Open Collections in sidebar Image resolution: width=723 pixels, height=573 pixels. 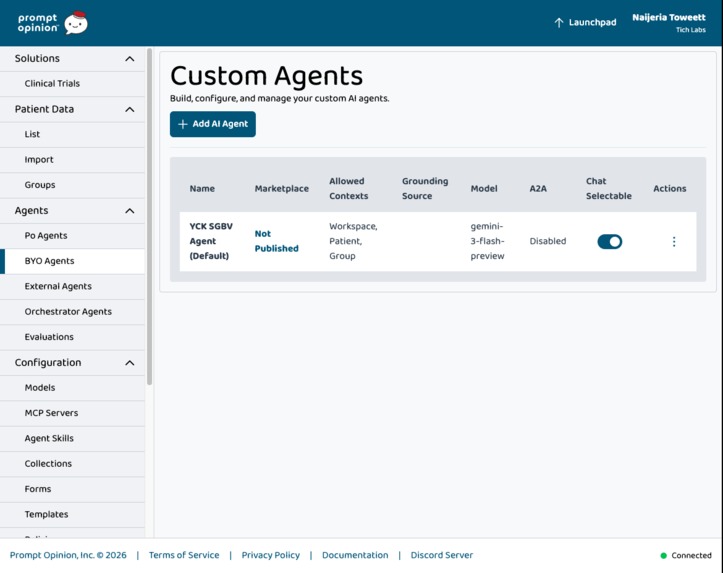coord(72,464)
